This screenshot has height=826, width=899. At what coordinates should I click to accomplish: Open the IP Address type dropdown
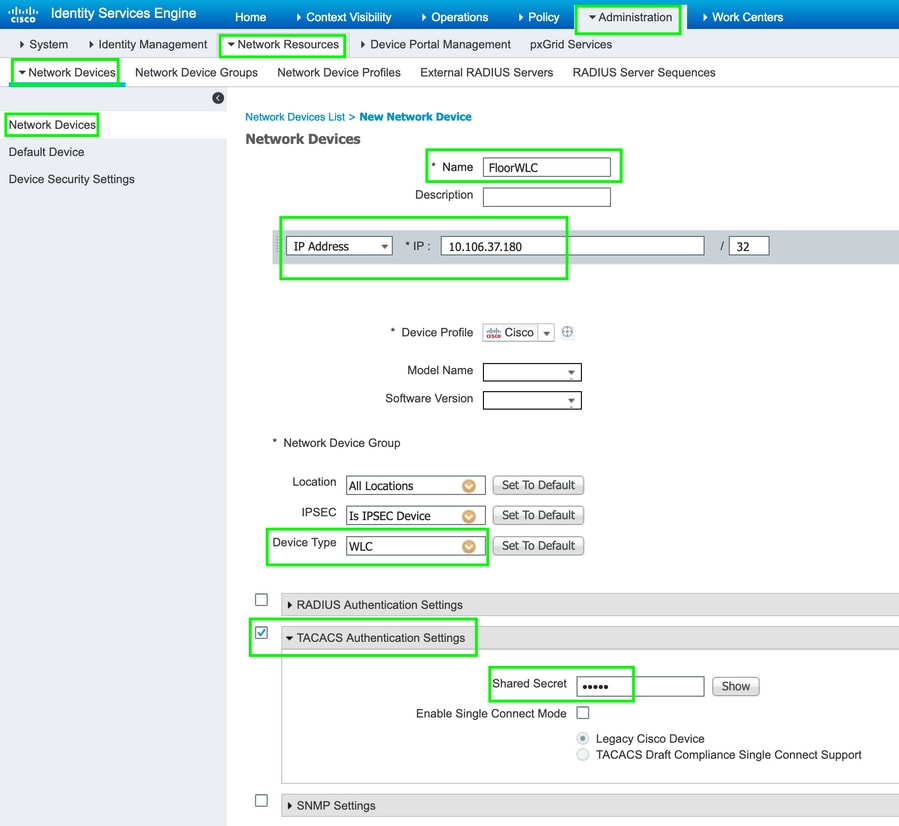click(339, 246)
